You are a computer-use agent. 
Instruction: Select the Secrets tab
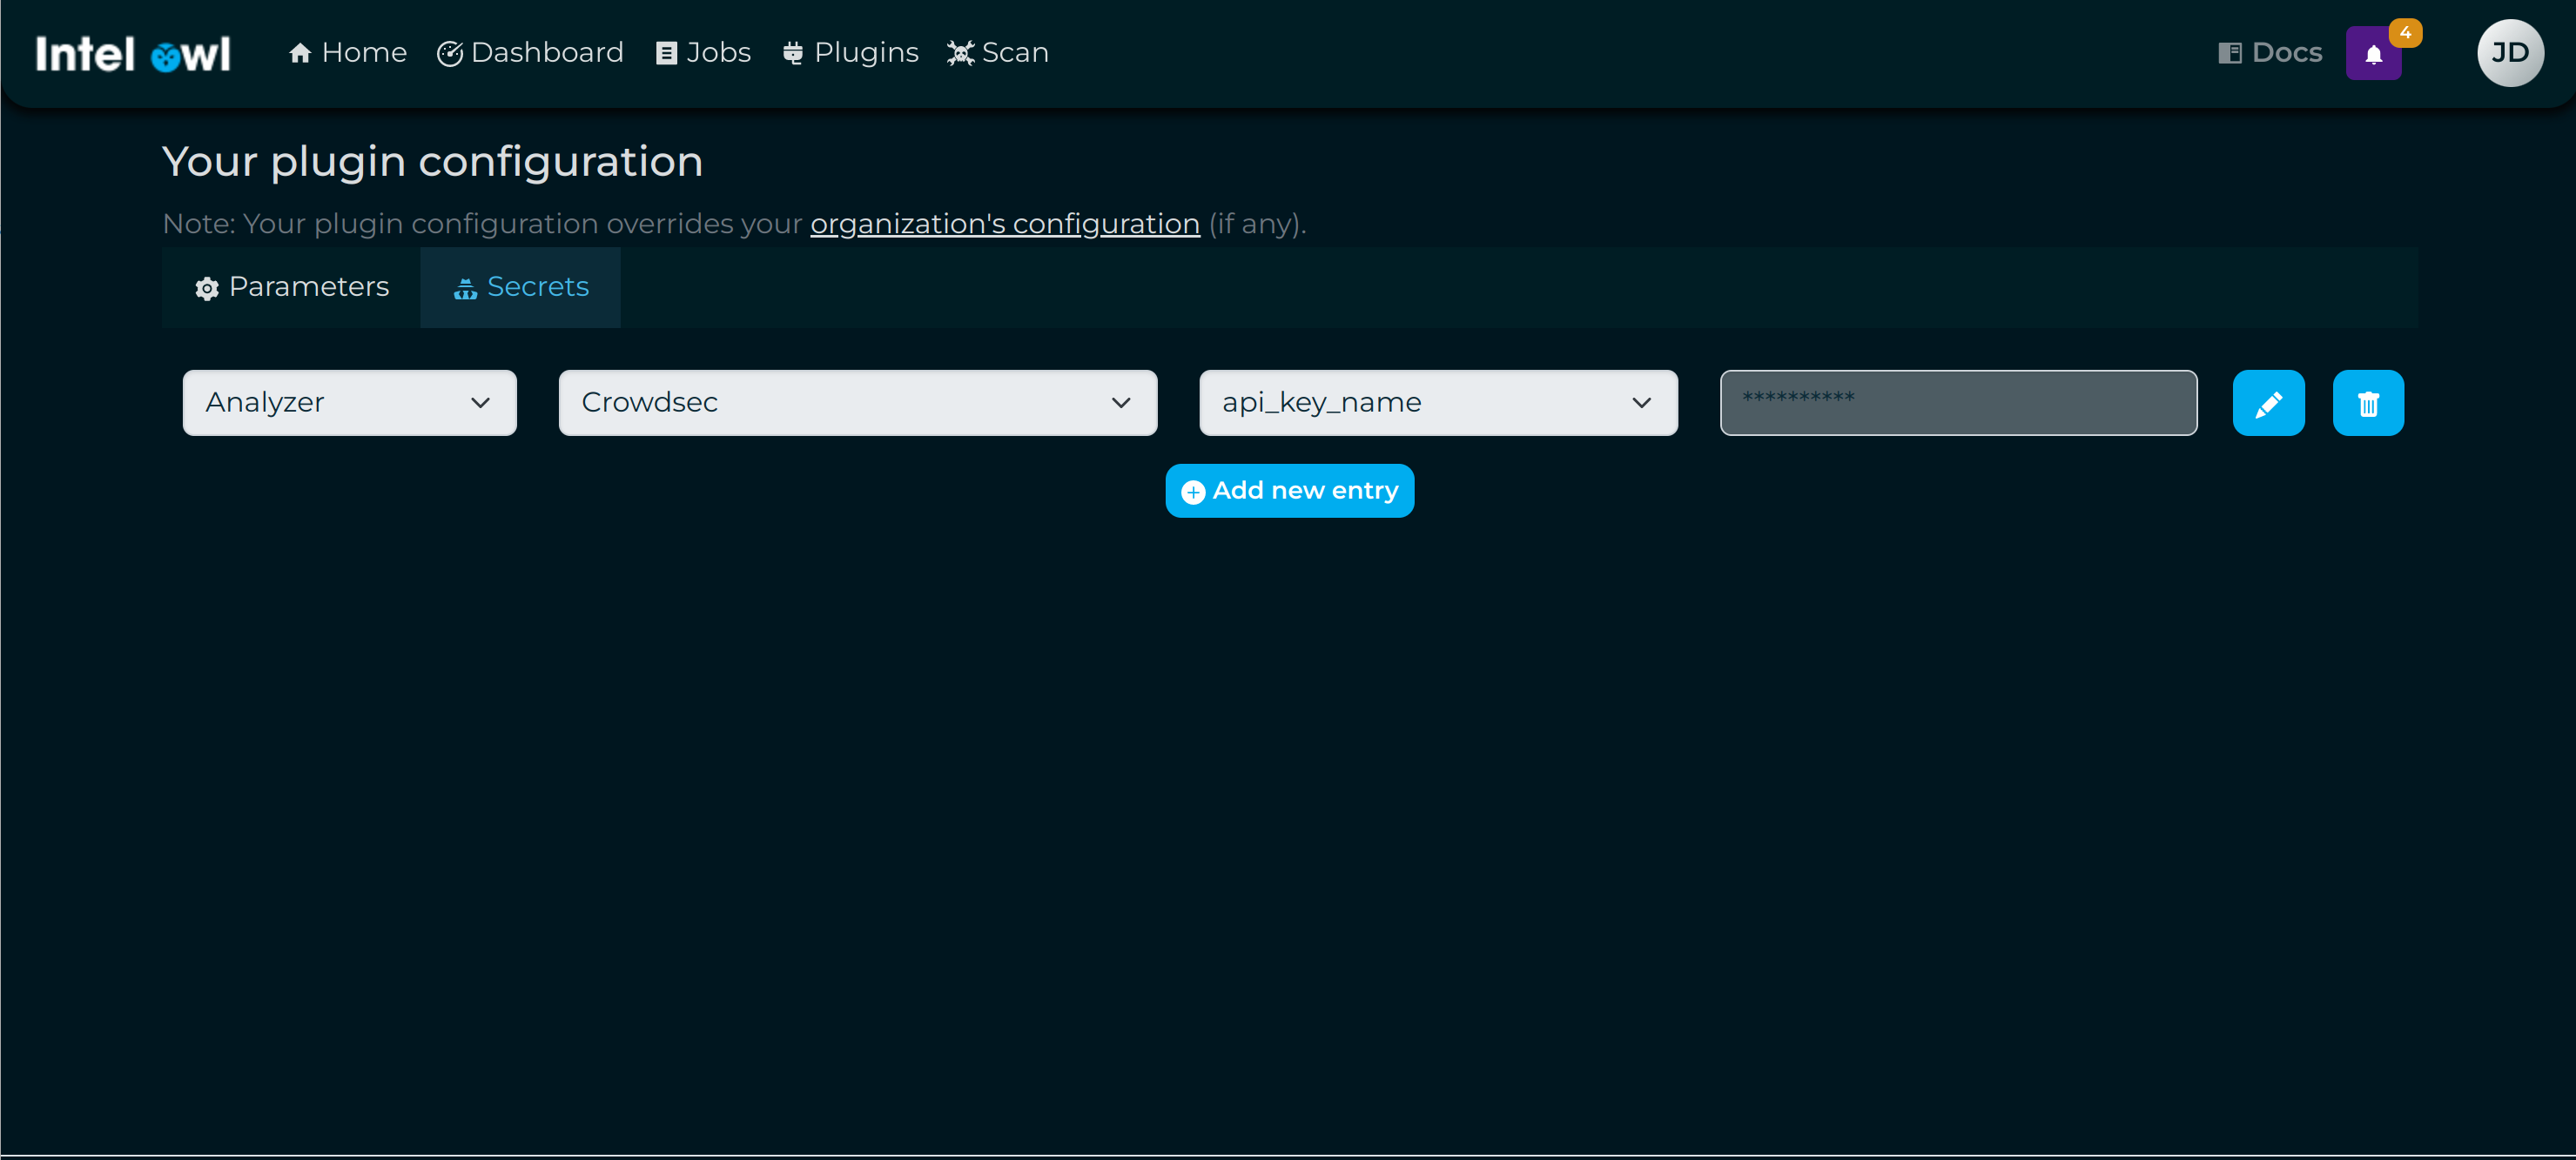pos(520,287)
